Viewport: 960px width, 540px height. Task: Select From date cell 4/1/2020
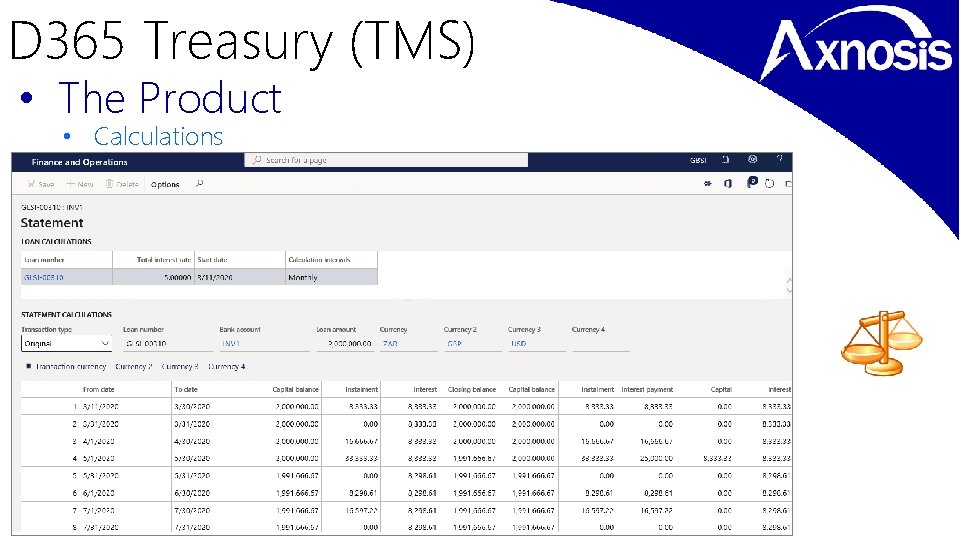tap(98, 441)
